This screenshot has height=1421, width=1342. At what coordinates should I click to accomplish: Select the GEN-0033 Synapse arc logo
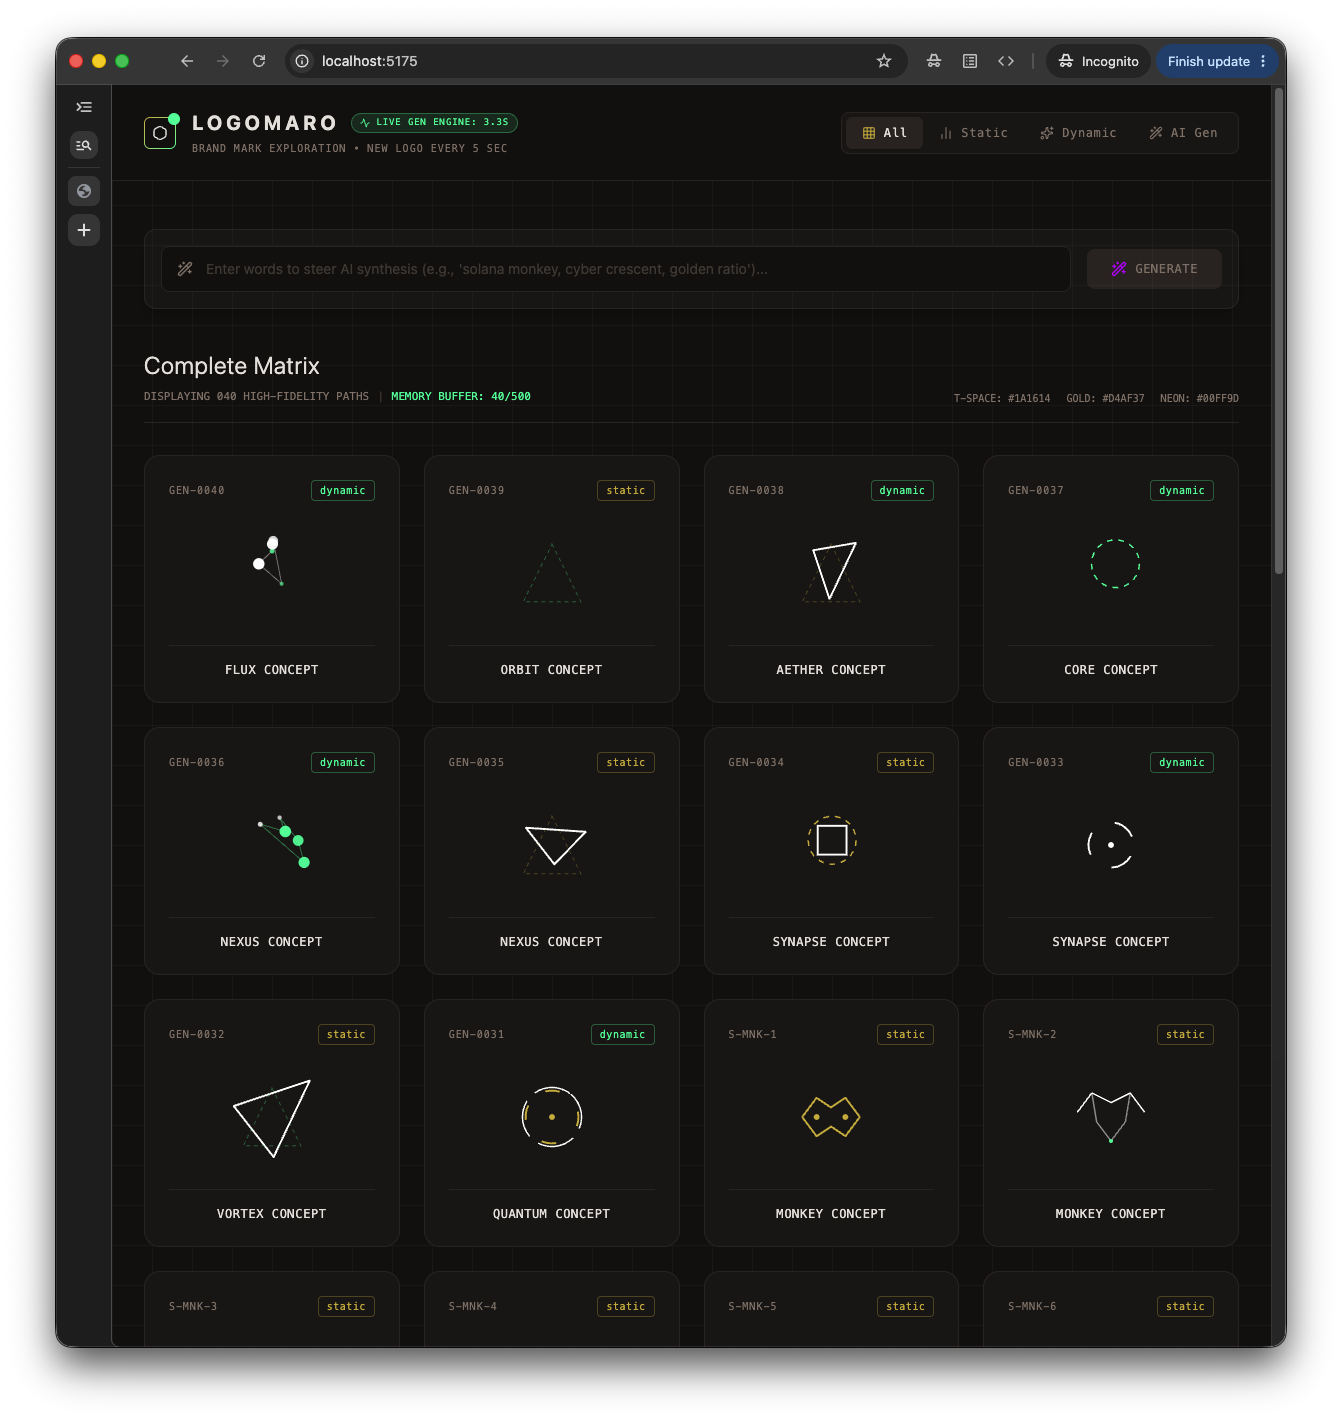point(1111,845)
